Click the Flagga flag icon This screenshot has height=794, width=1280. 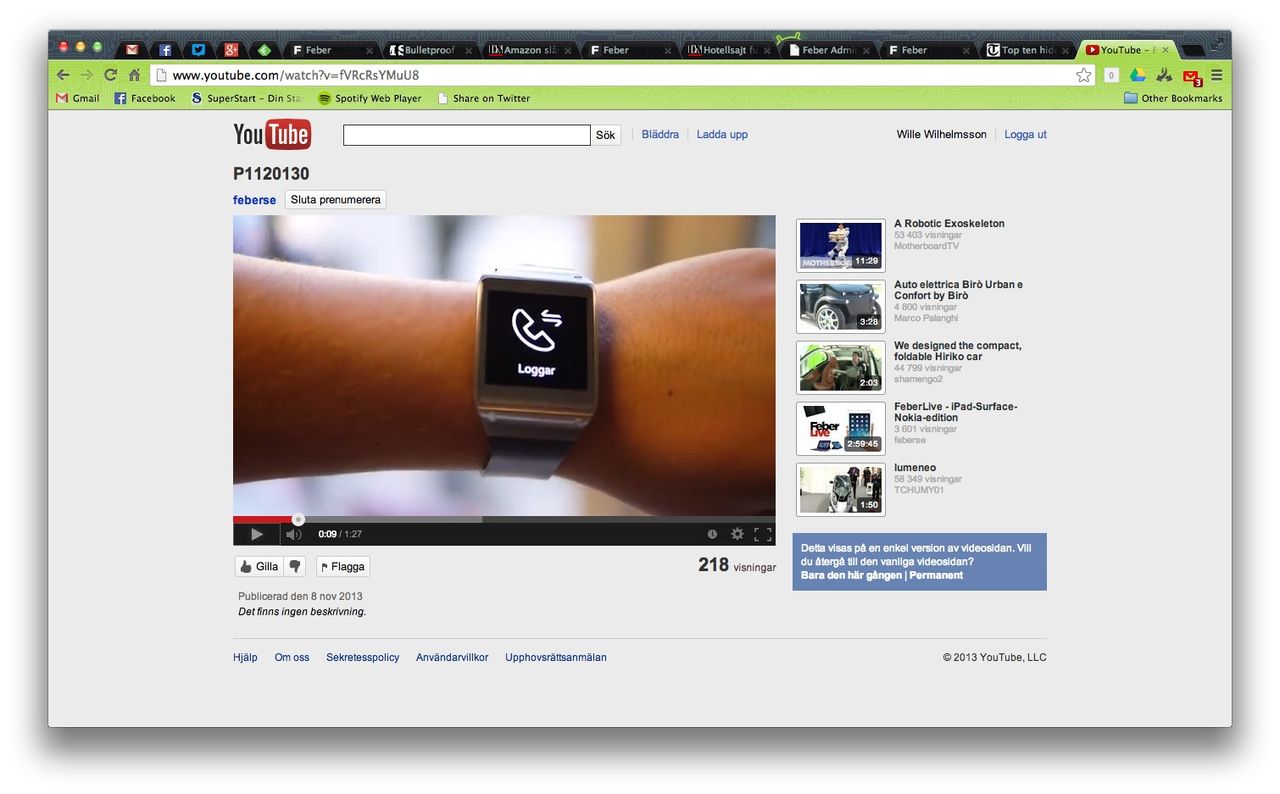pyautogui.click(x=342, y=566)
